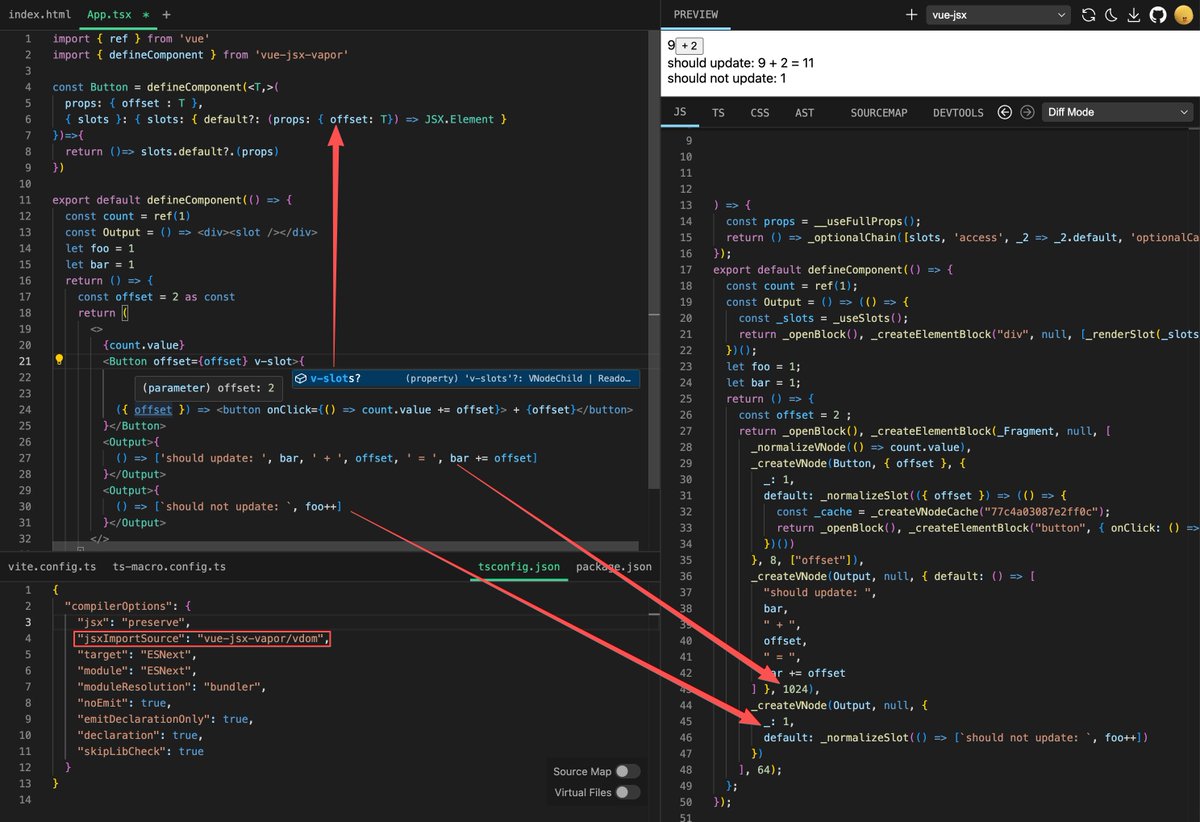Open the AST output tab
Image resolution: width=1200 pixels, height=822 pixels.
pos(804,113)
